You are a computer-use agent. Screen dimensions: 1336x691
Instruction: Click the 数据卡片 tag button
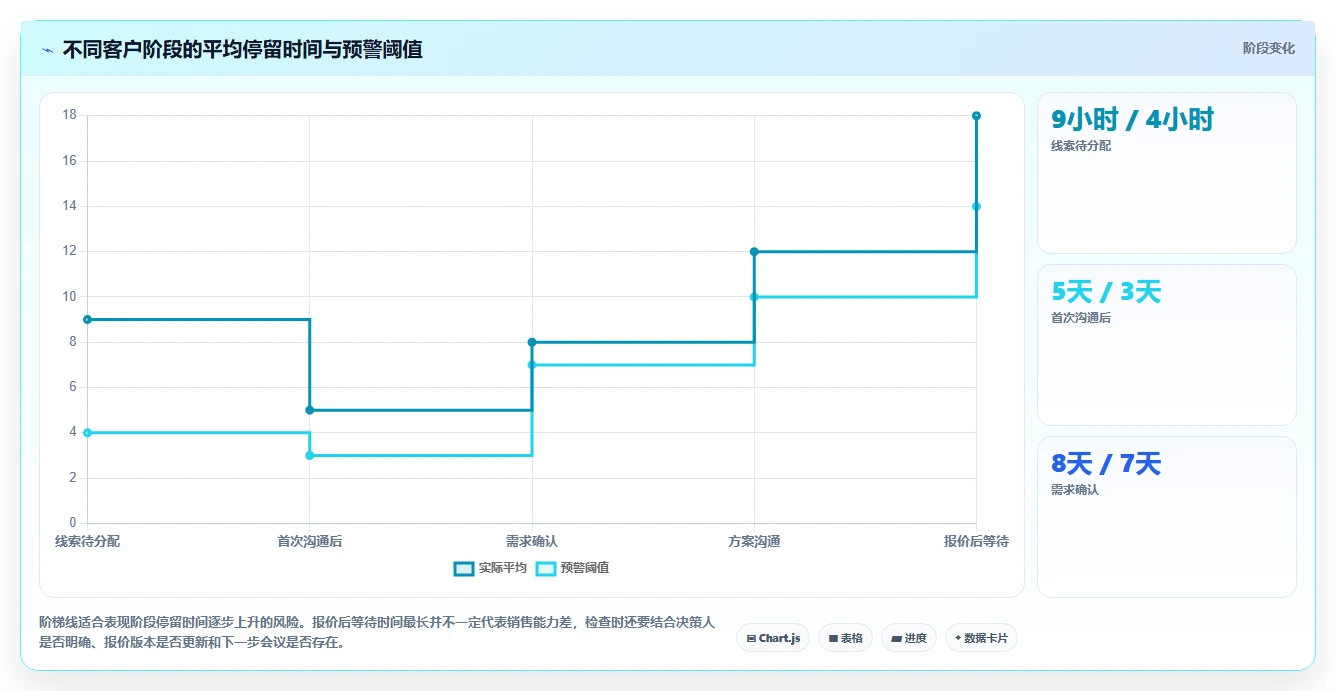pos(981,638)
